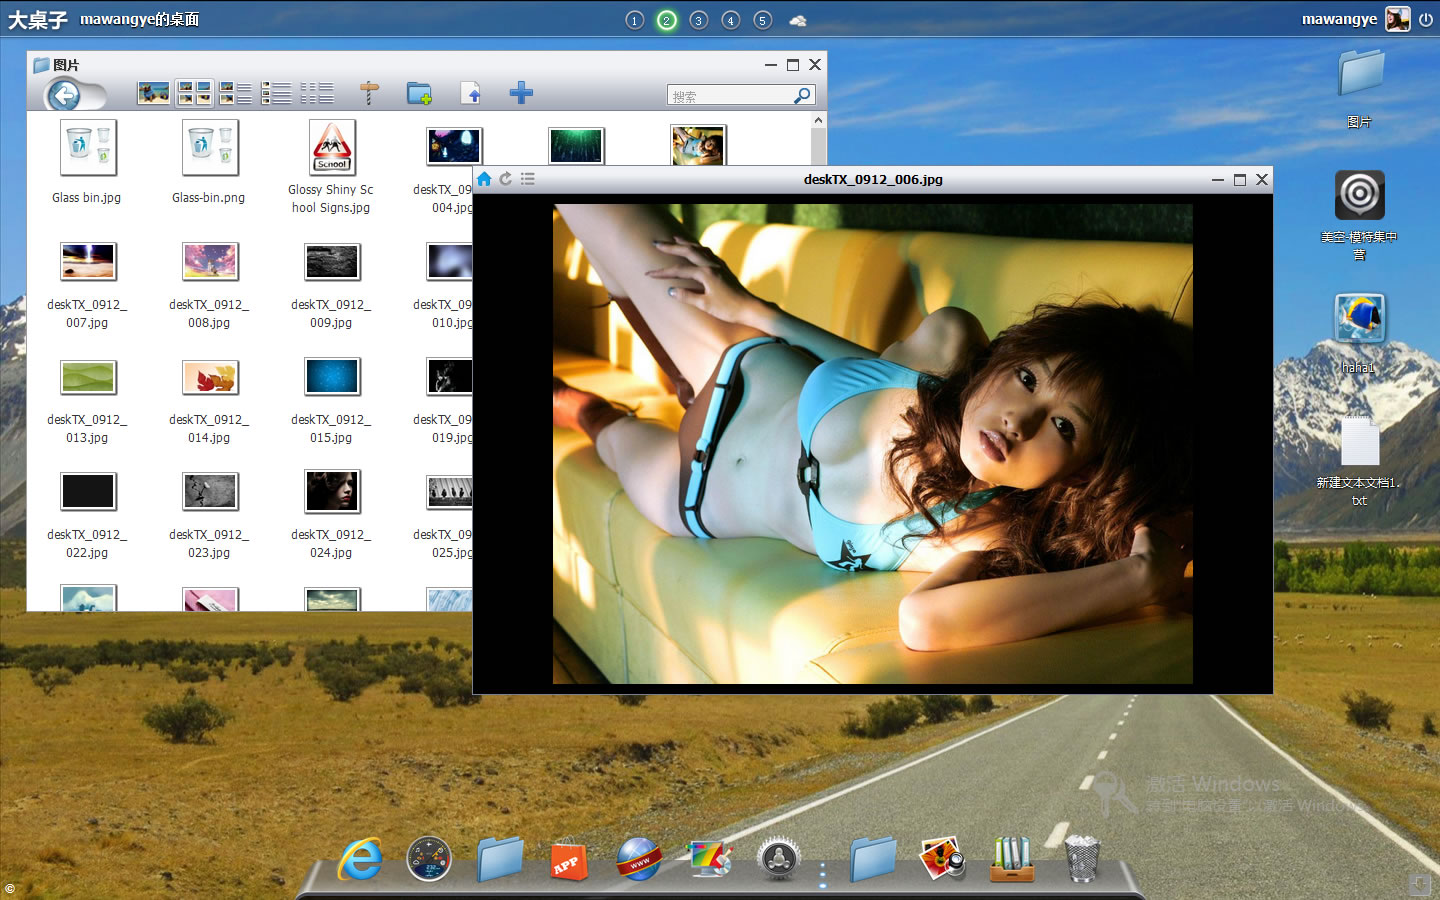Select deskTX_0912_022.jpg thumbnail
1440x900 pixels.
[x=88, y=491]
